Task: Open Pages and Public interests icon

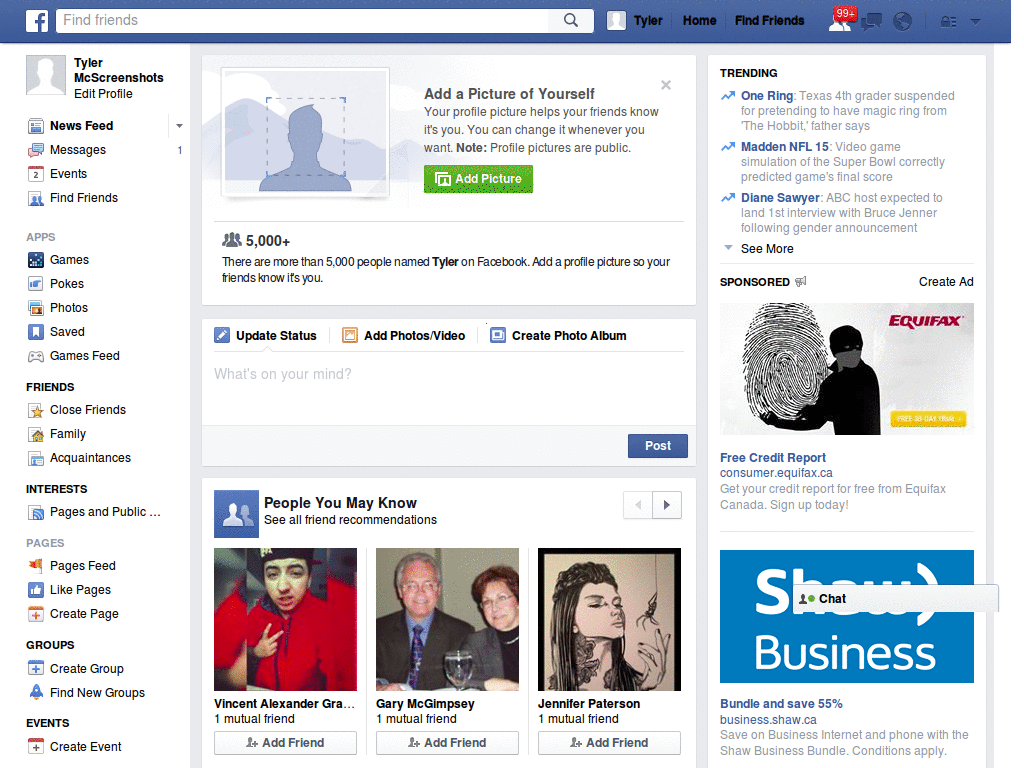Action: click(x=36, y=513)
